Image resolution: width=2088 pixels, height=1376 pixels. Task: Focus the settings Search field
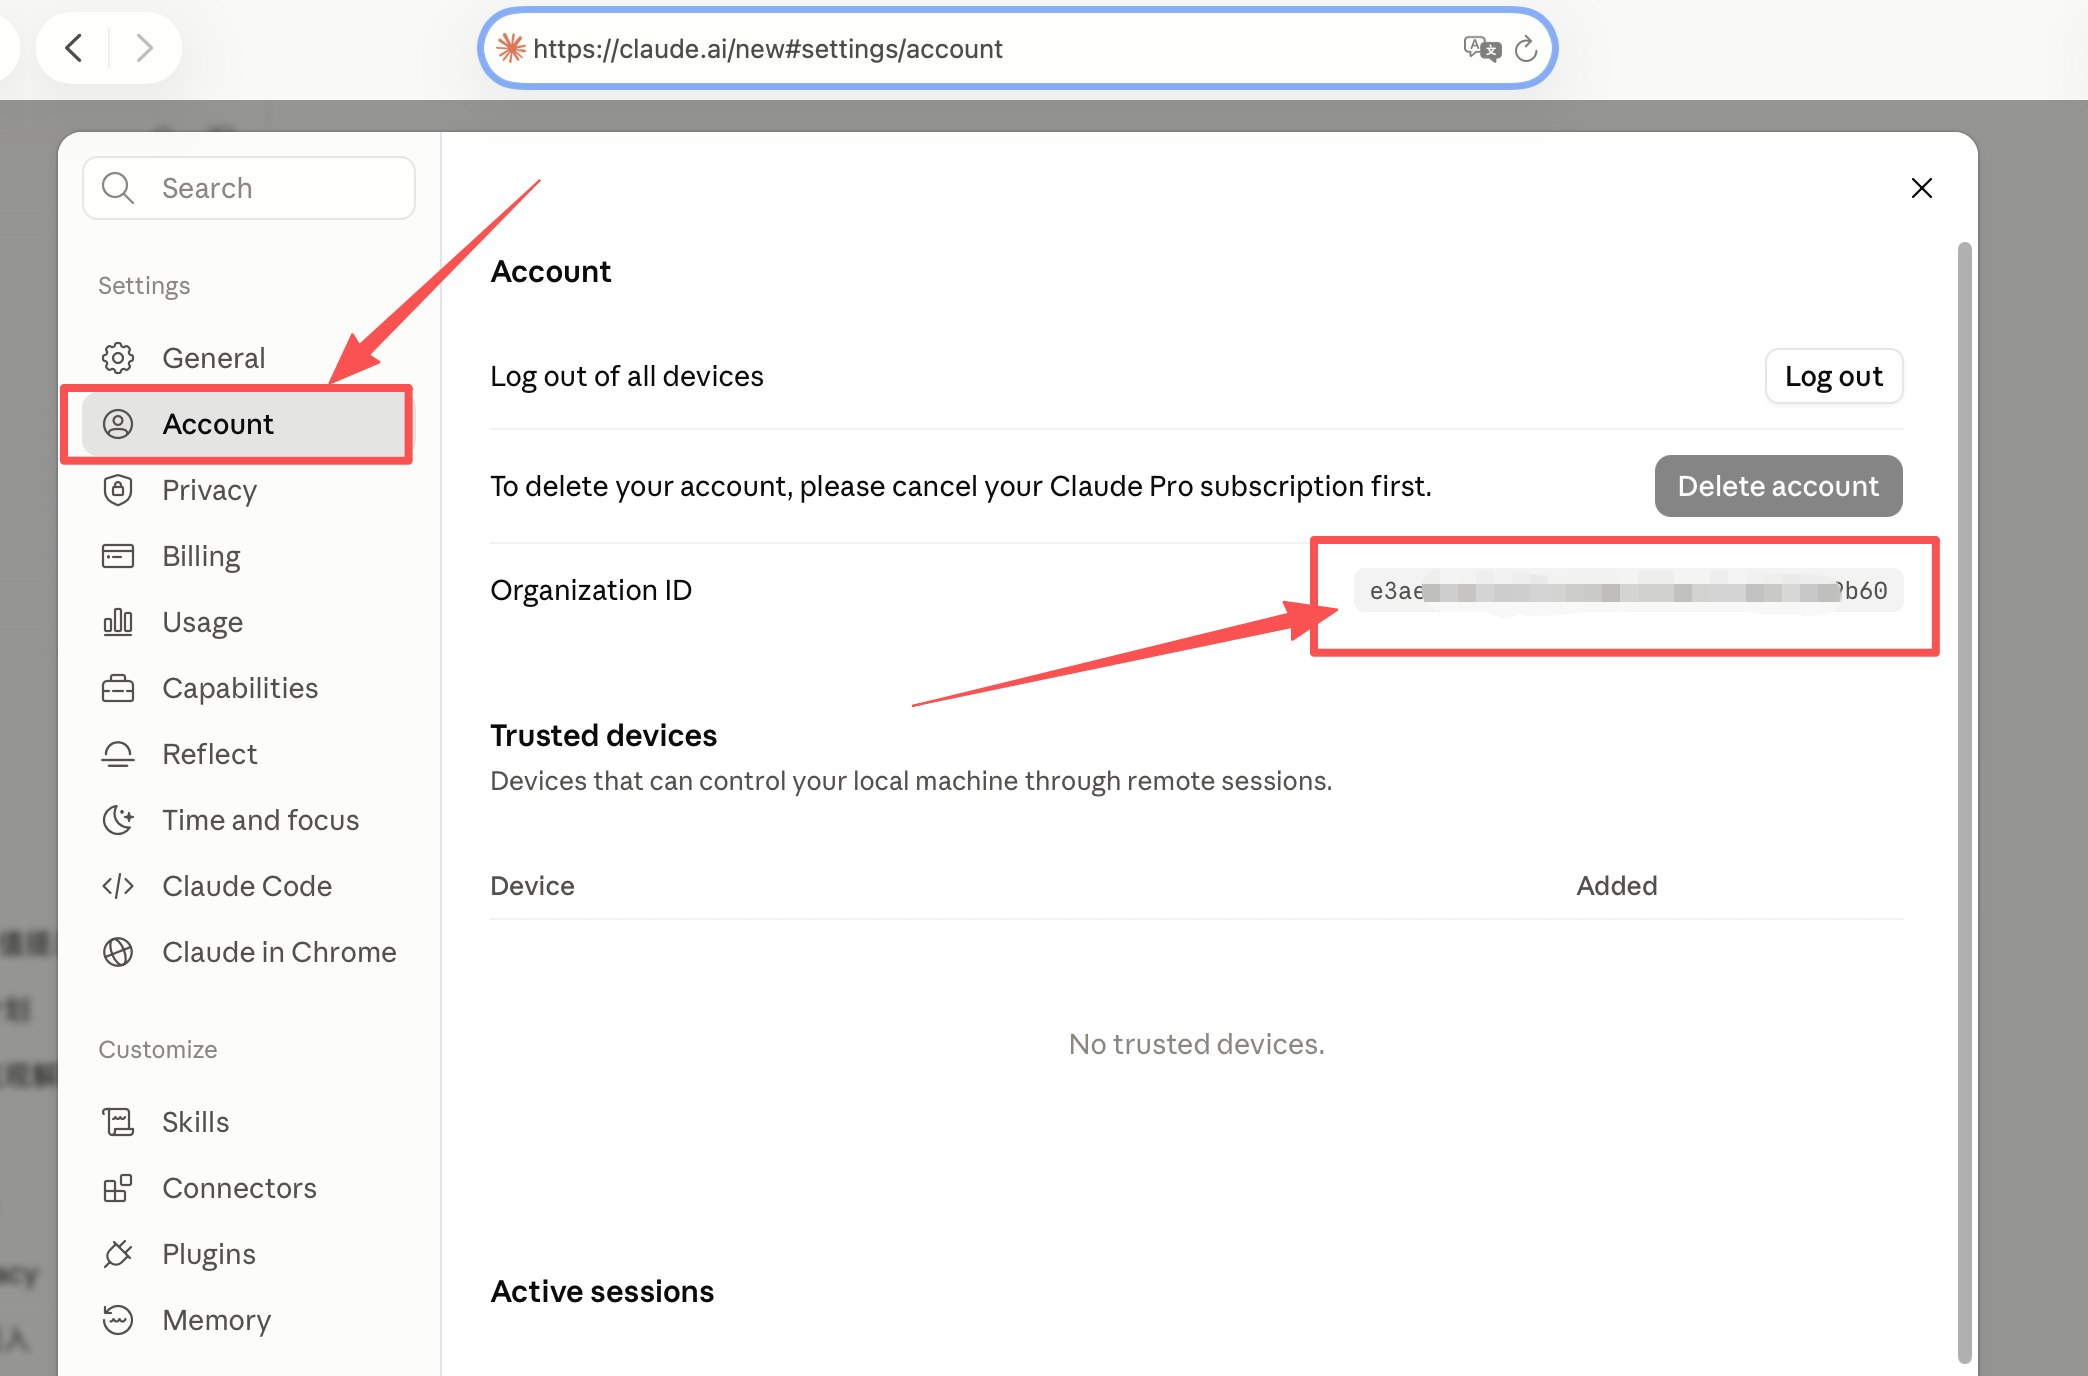[x=249, y=188]
